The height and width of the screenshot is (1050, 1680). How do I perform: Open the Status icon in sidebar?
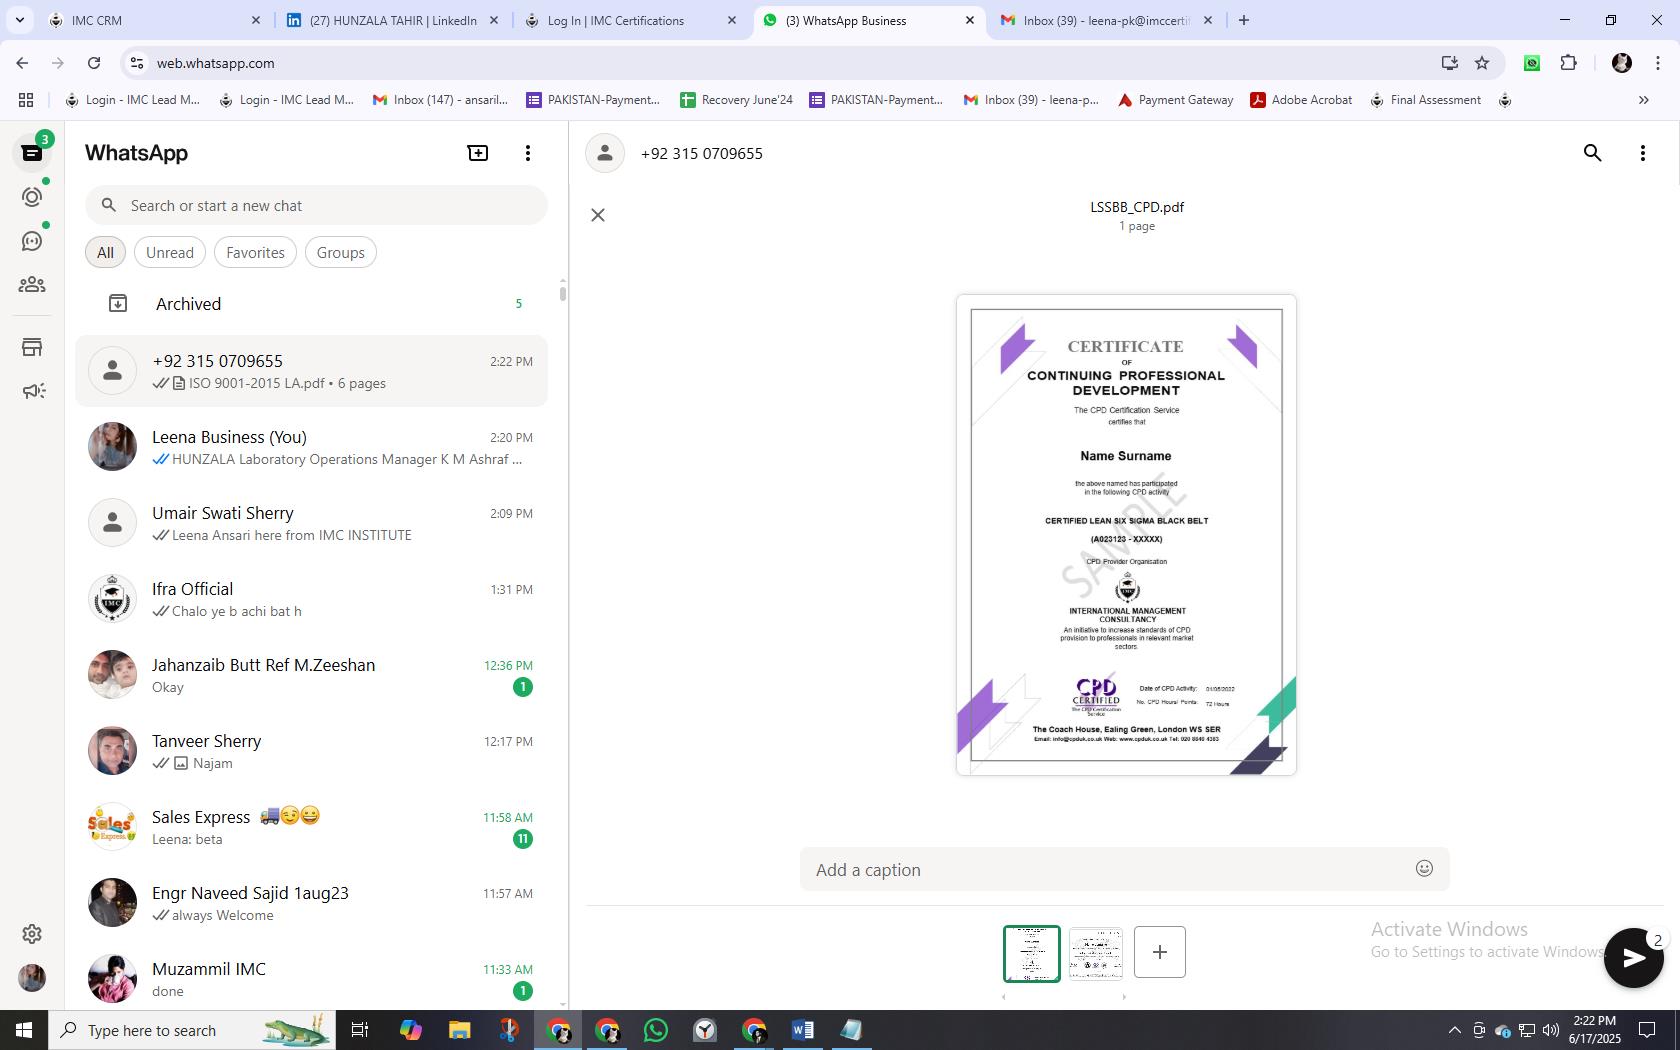(x=32, y=197)
